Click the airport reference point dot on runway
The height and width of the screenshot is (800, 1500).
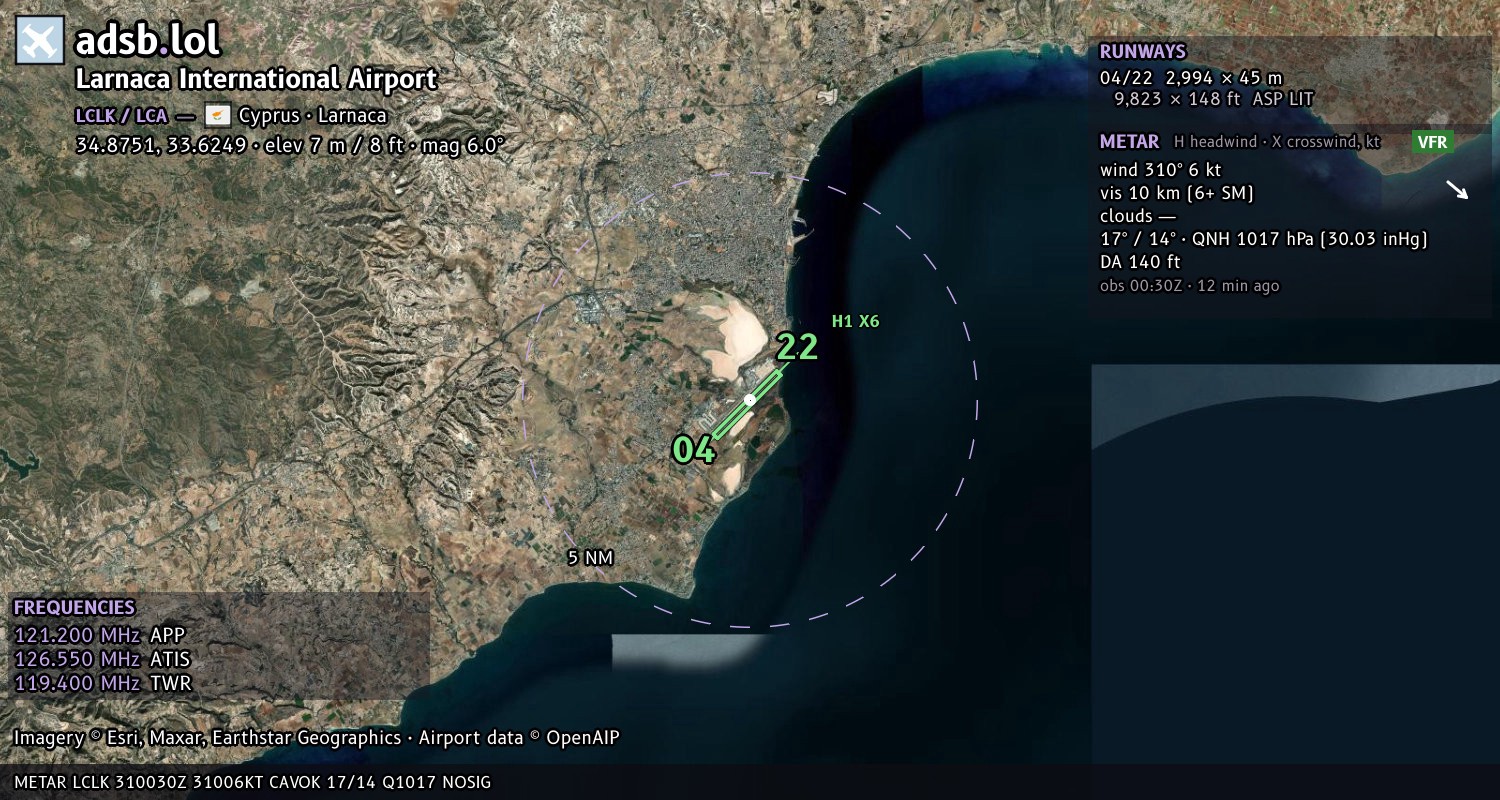coord(750,400)
